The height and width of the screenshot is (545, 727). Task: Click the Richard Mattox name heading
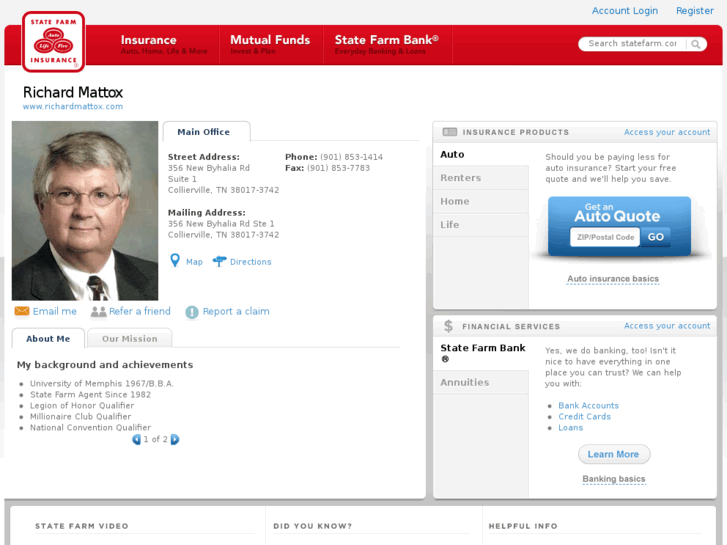[x=73, y=92]
